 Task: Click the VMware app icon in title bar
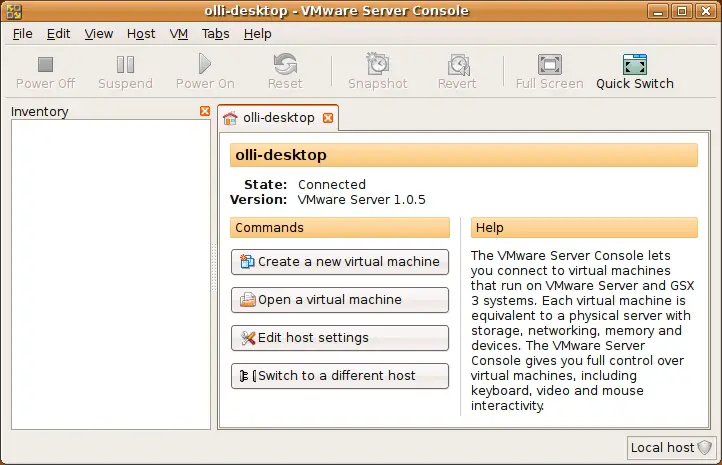tap(14, 11)
